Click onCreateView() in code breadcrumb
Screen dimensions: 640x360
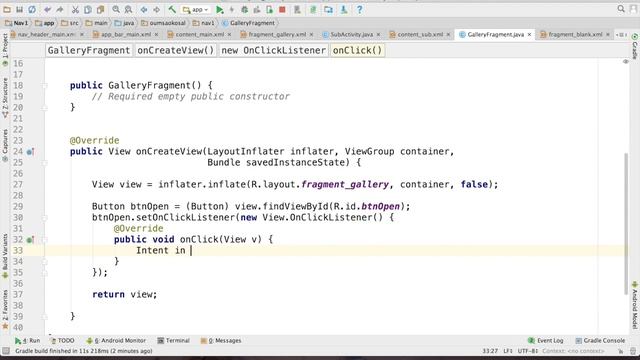[176, 50]
